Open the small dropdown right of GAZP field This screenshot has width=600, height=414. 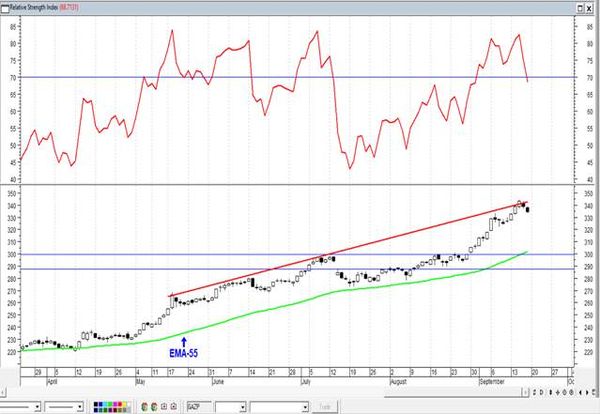coord(243,407)
